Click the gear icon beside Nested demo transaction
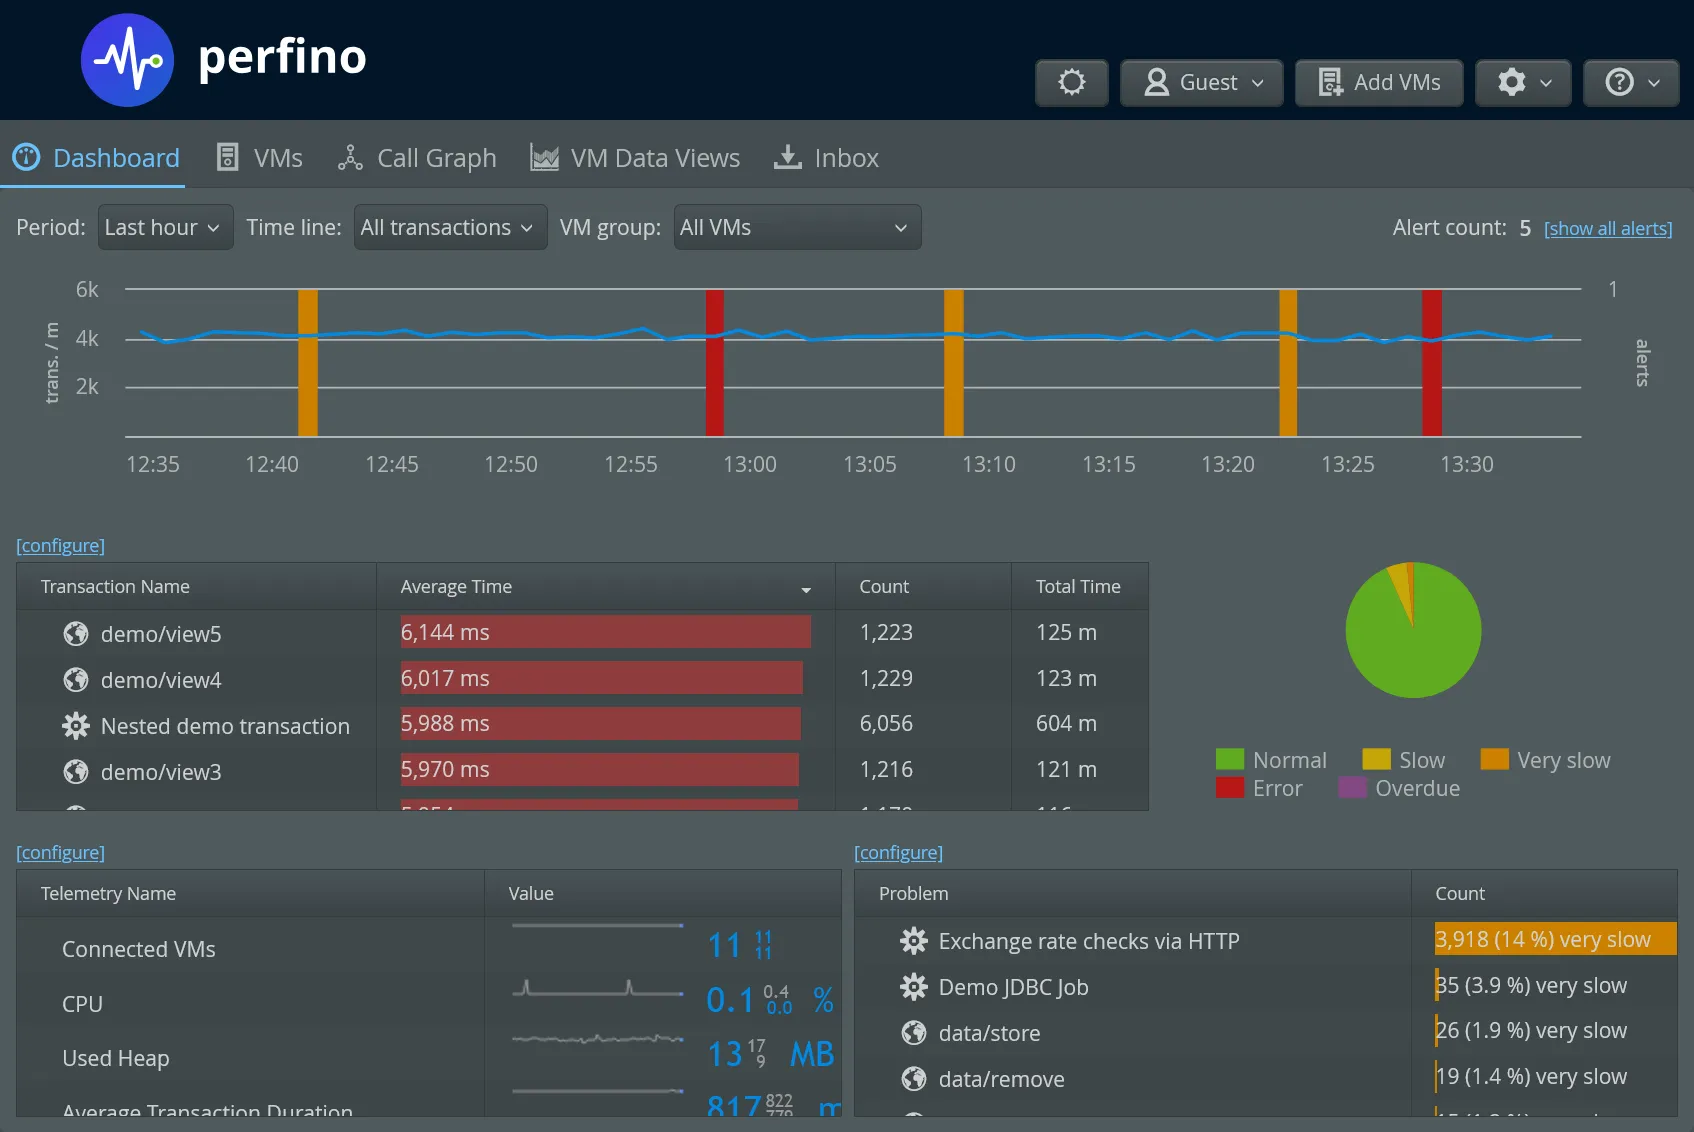Viewport: 1694px width, 1132px height. tap(75, 726)
